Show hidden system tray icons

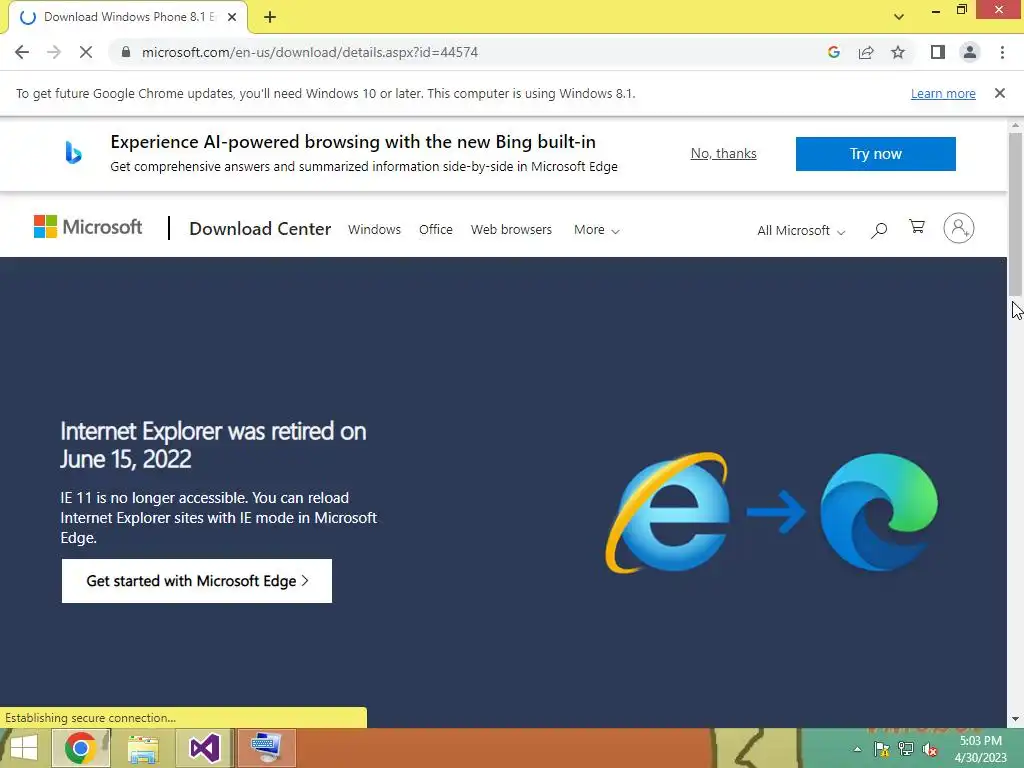[x=857, y=749]
